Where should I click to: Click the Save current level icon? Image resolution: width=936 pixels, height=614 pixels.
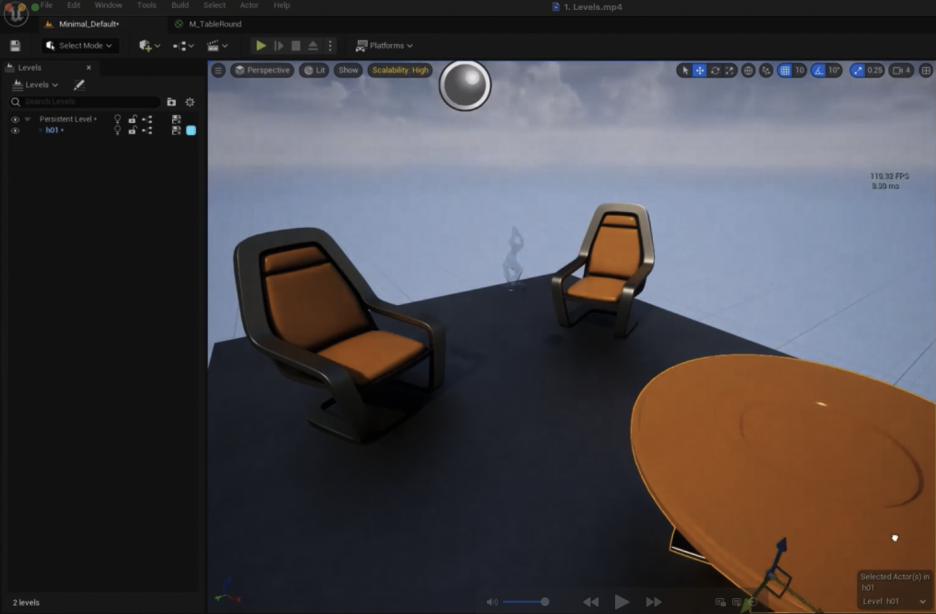point(16,45)
